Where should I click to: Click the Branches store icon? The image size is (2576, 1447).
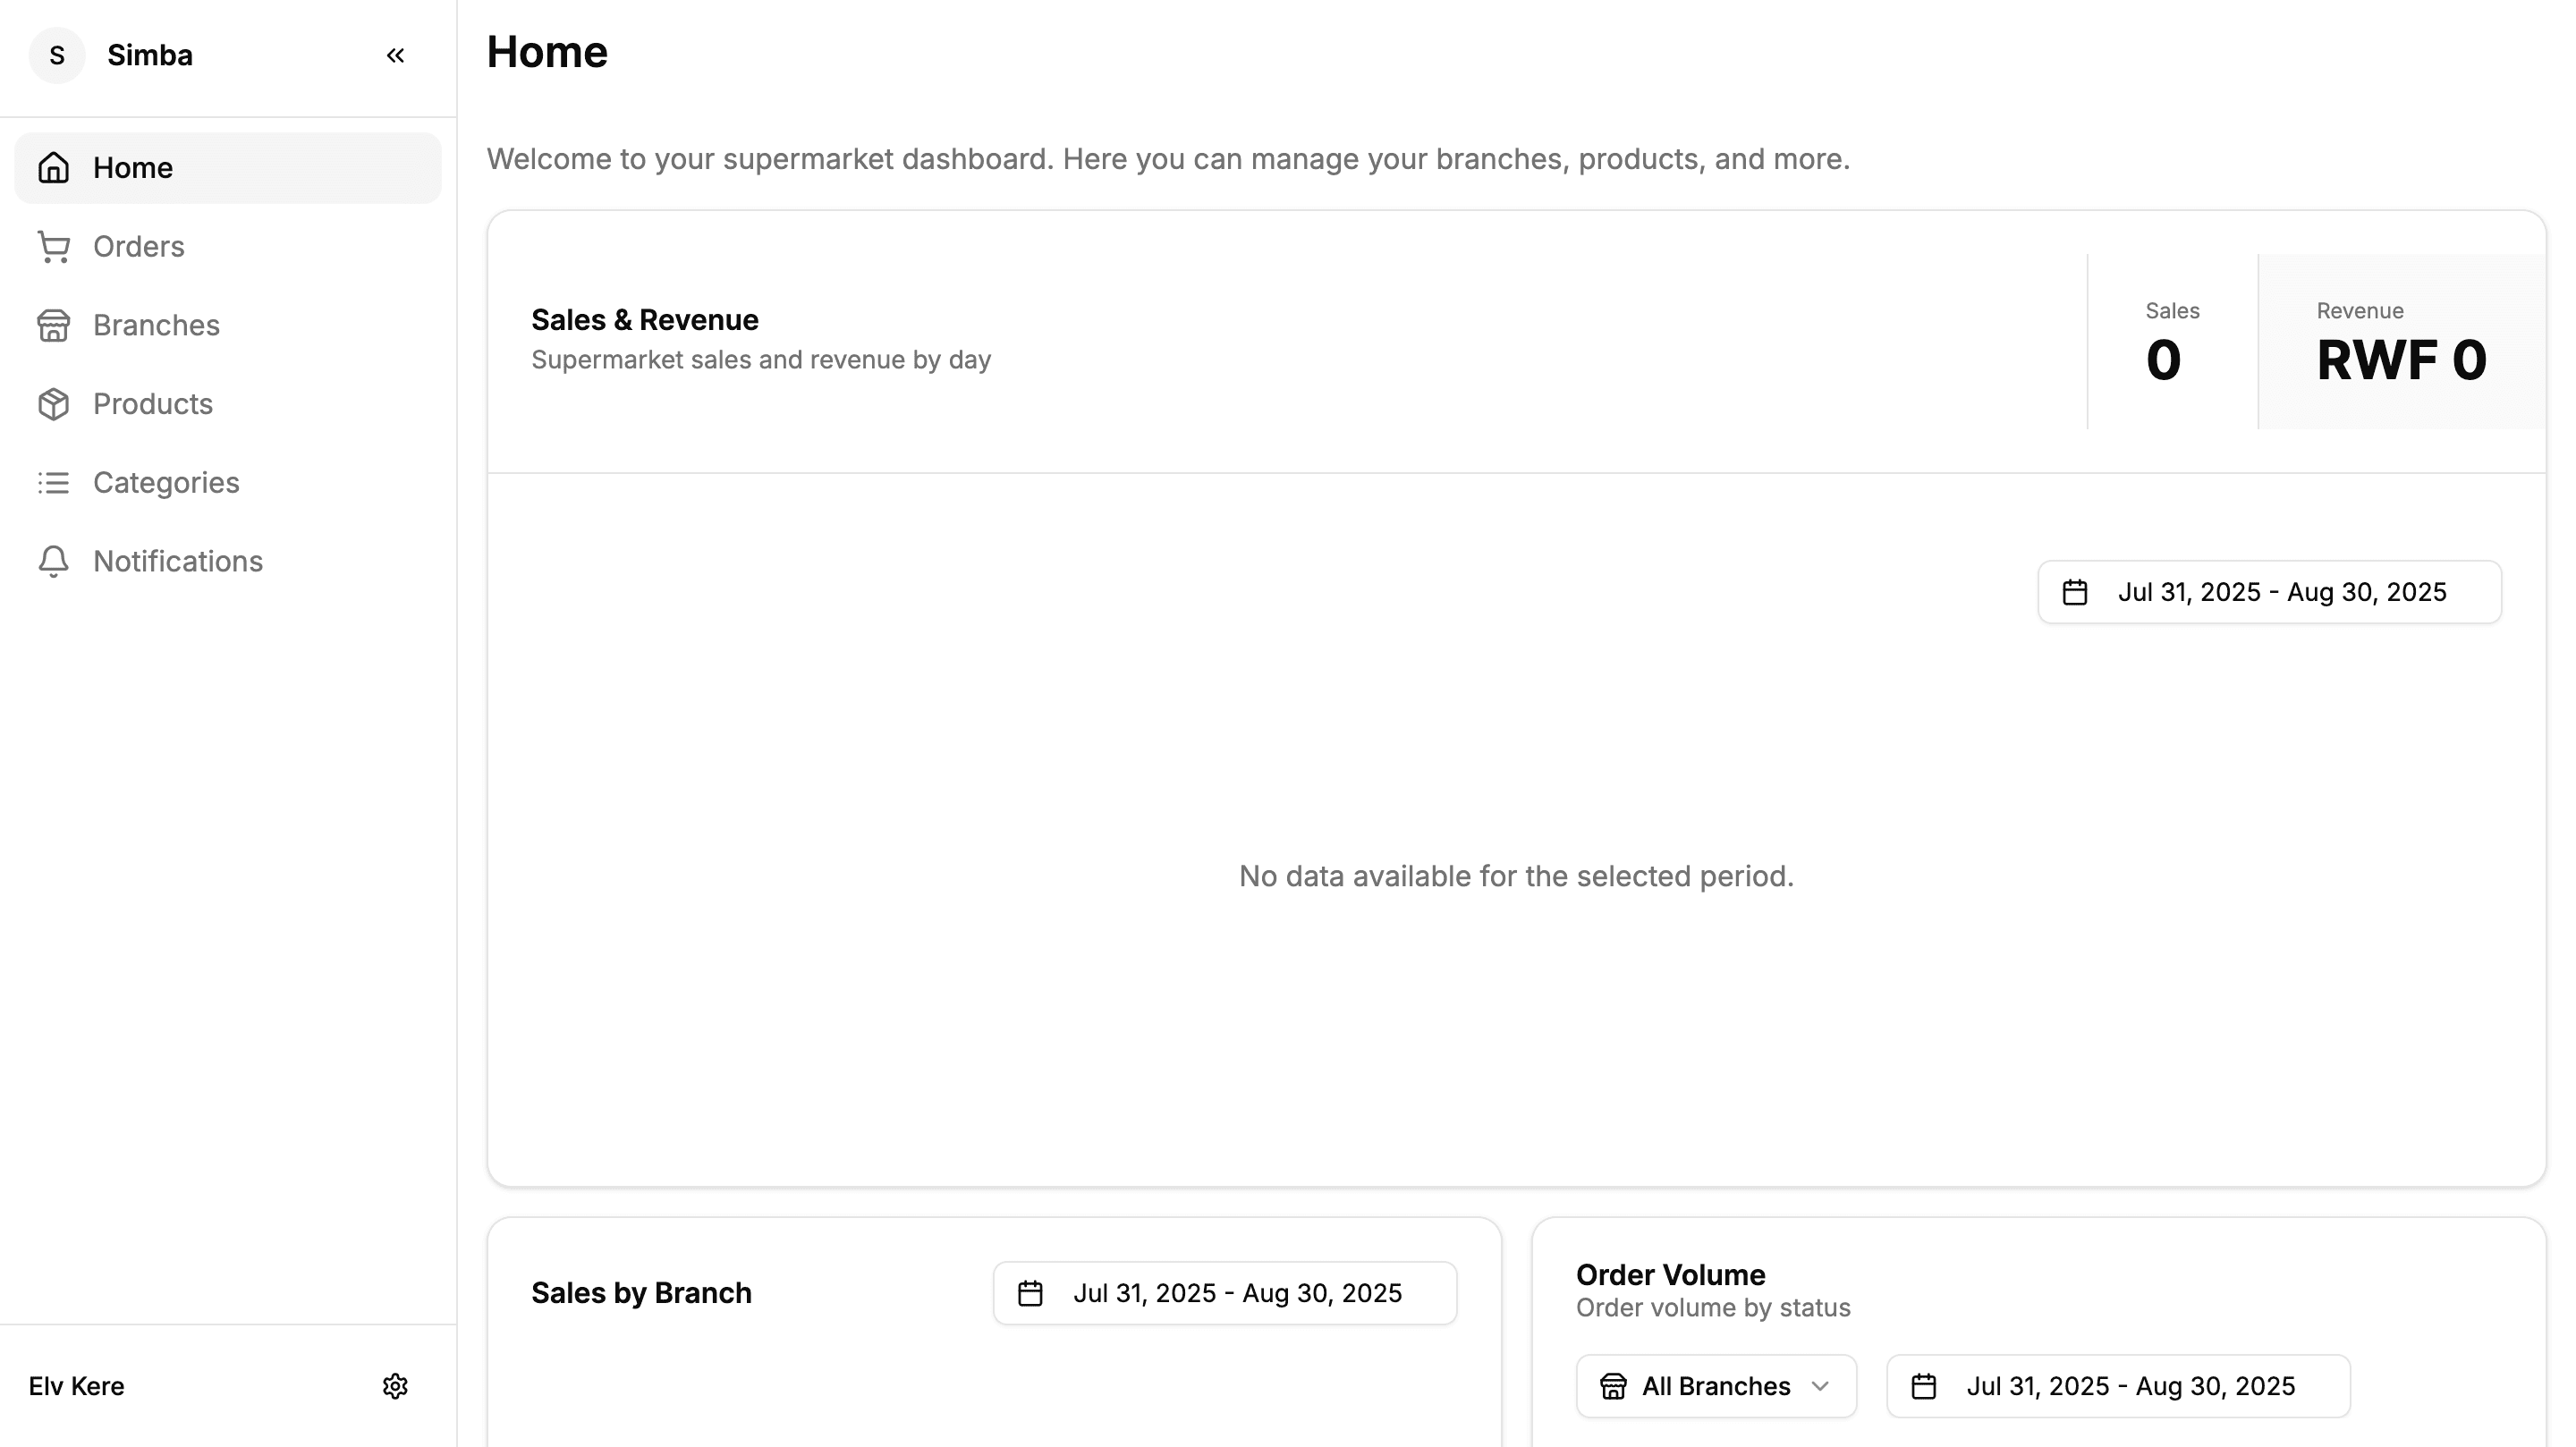coord(54,326)
